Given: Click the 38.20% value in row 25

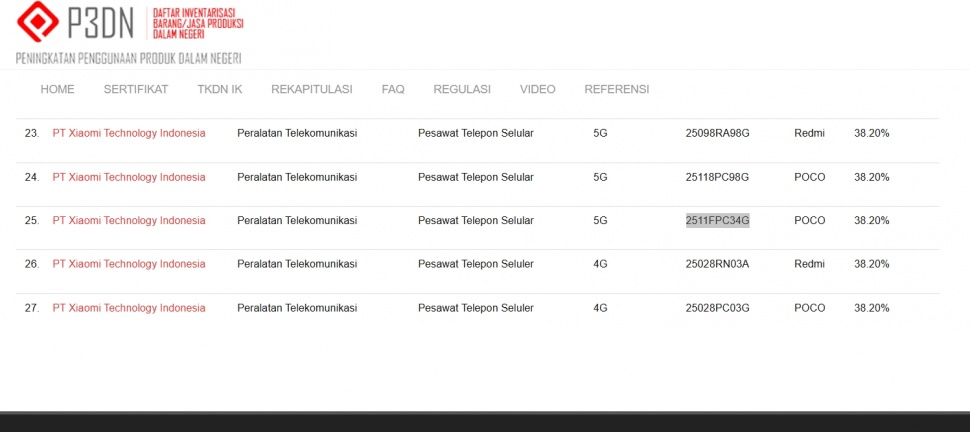Looking at the screenshot, I should [x=872, y=220].
